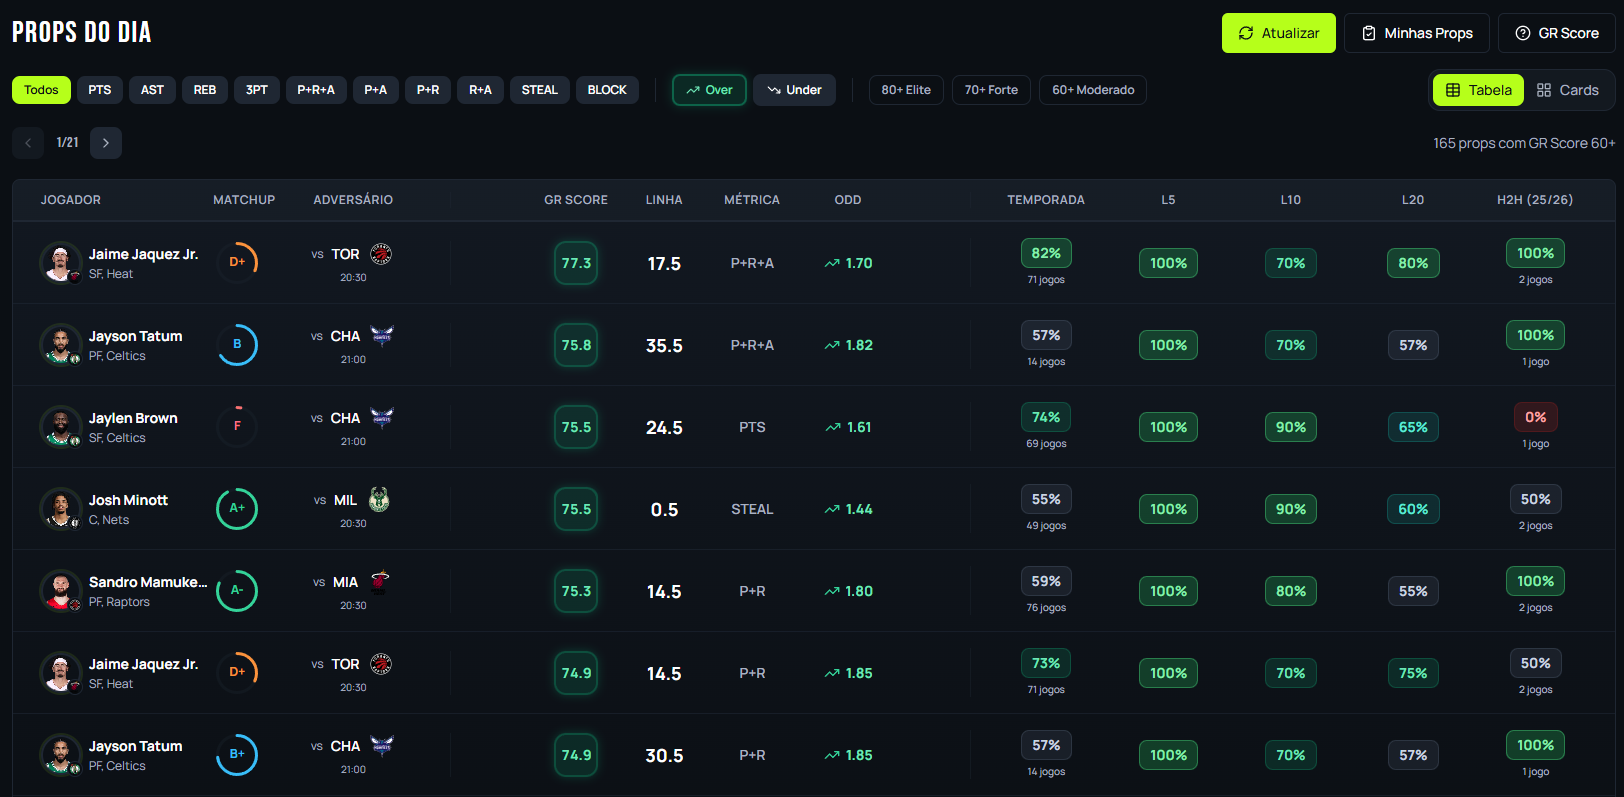
Task: Click the Miami Heat logo beside MIA
Action: tap(380, 582)
